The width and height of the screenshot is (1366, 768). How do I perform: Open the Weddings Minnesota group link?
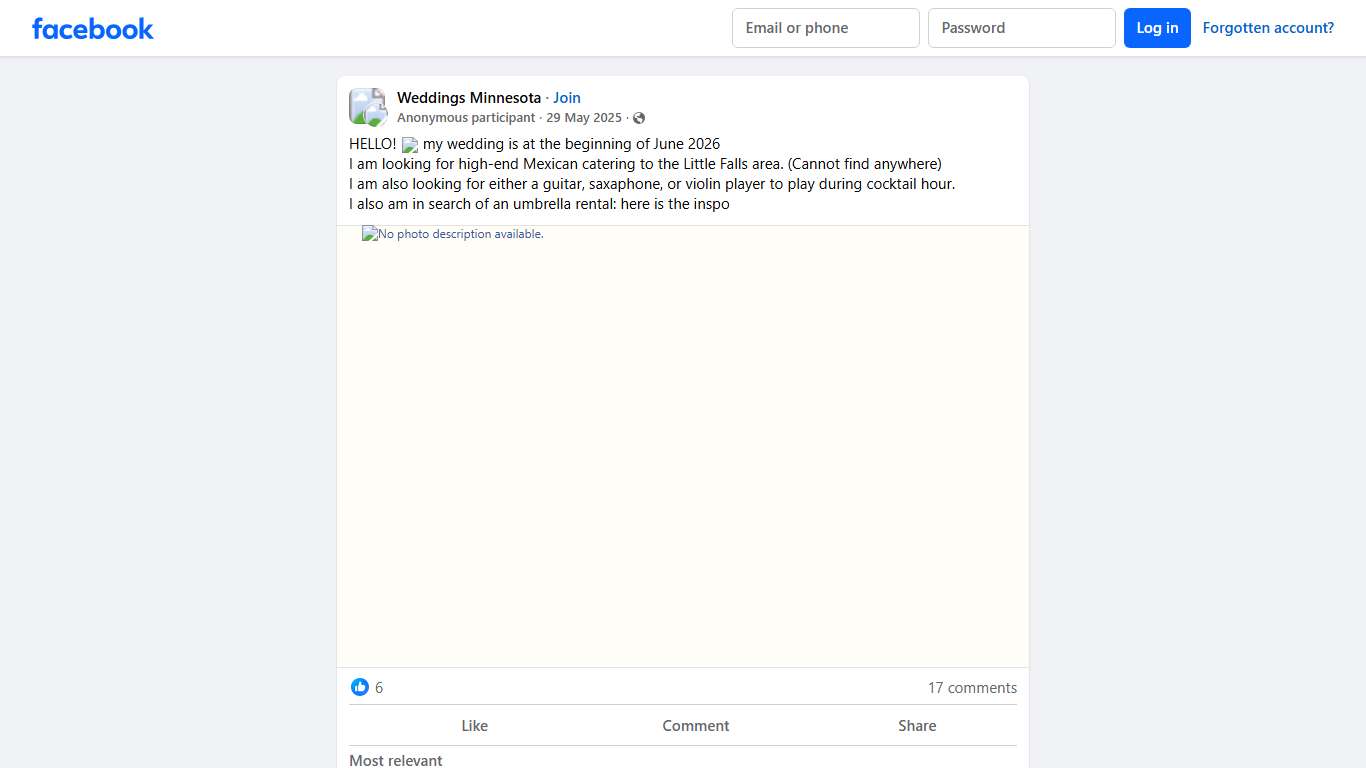tap(468, 98)
